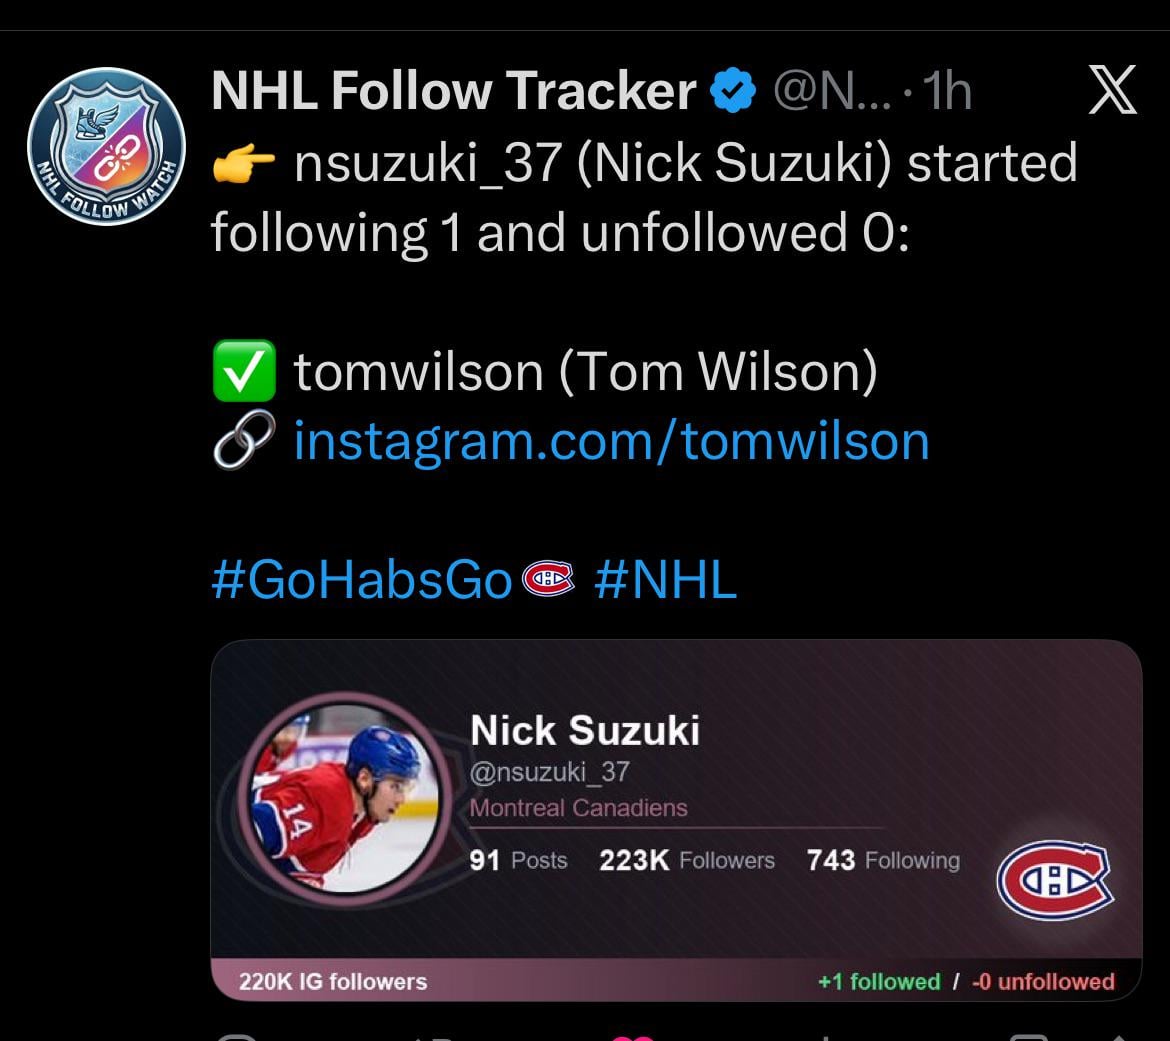The image size is (1170, 1041).
Task: Click the 223K Followers stat
Action: tap(687, 860)
